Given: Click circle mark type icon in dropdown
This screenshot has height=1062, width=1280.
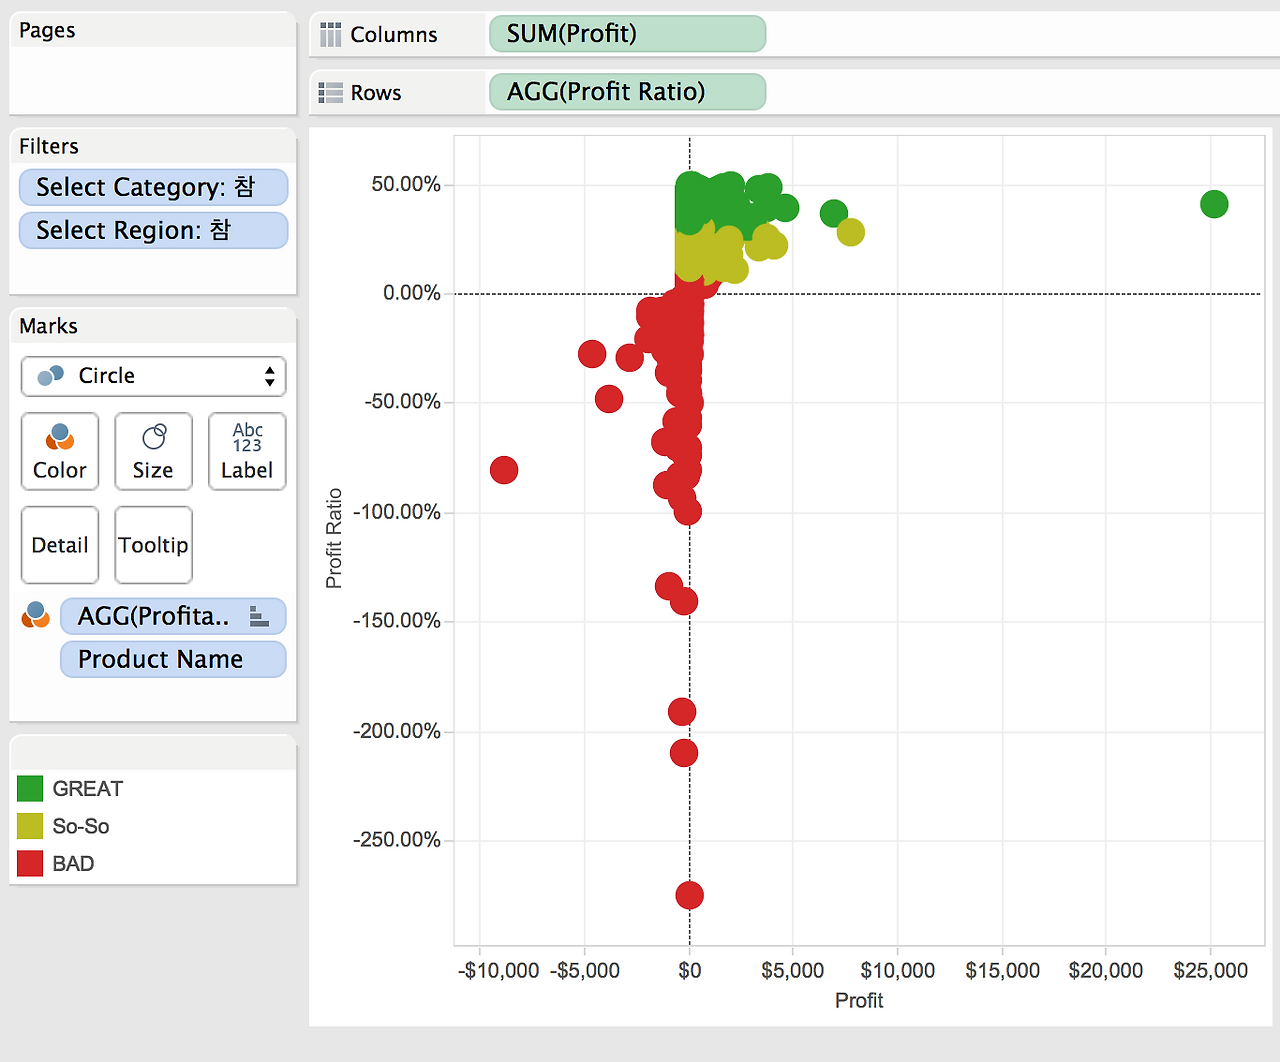Looking at the screenshot, I should (50, 376).
